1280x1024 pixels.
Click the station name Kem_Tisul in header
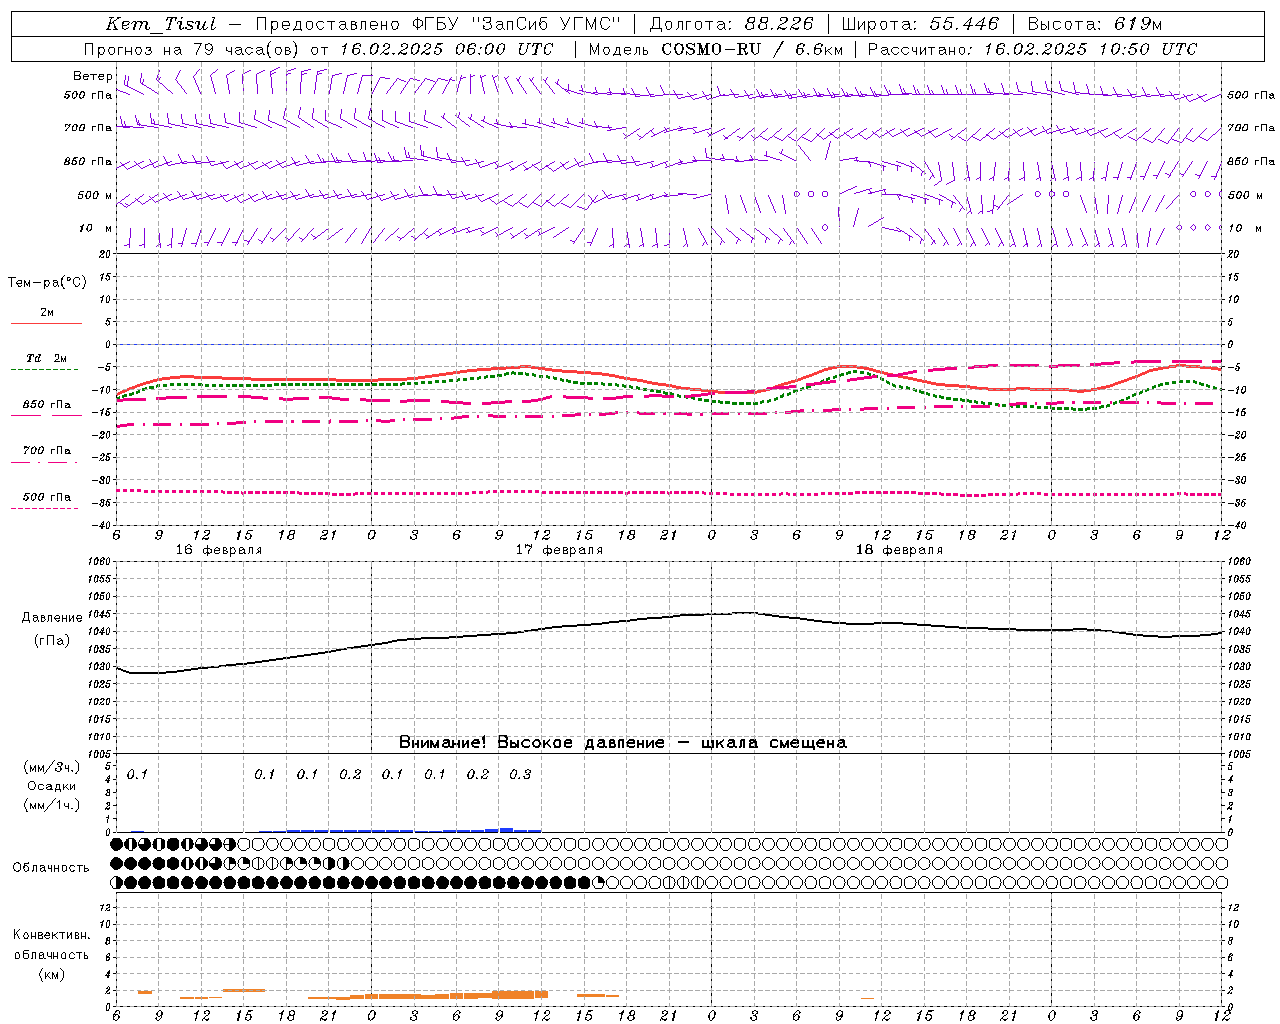pos(161,24)
